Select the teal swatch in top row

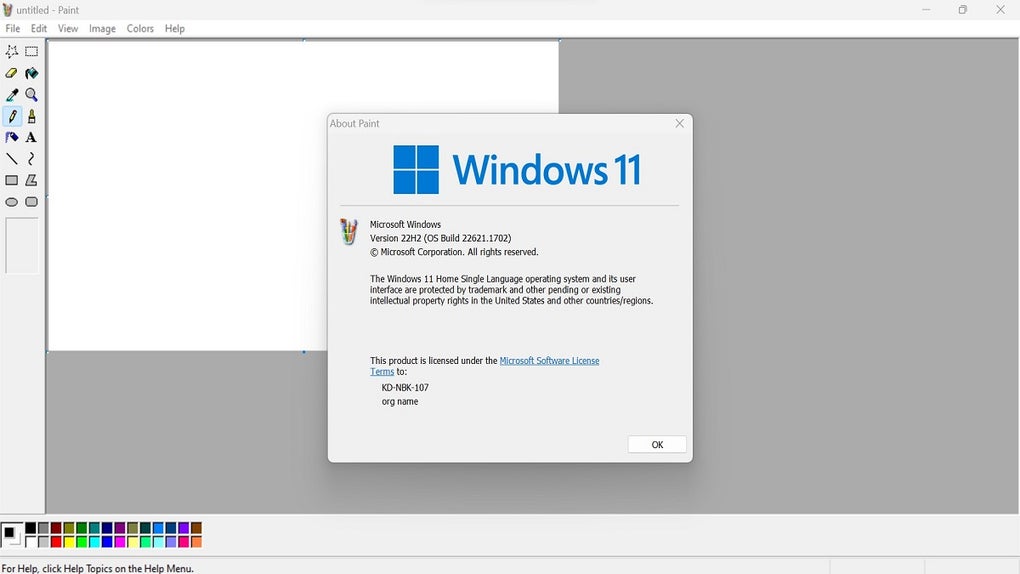pyautogui.click(x=94, y=528)
